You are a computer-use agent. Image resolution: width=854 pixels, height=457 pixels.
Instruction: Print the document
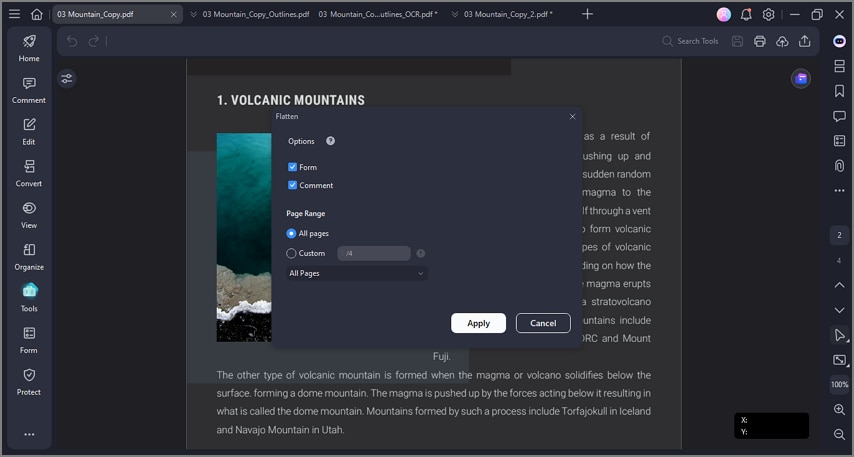click(x=760, y=41)
